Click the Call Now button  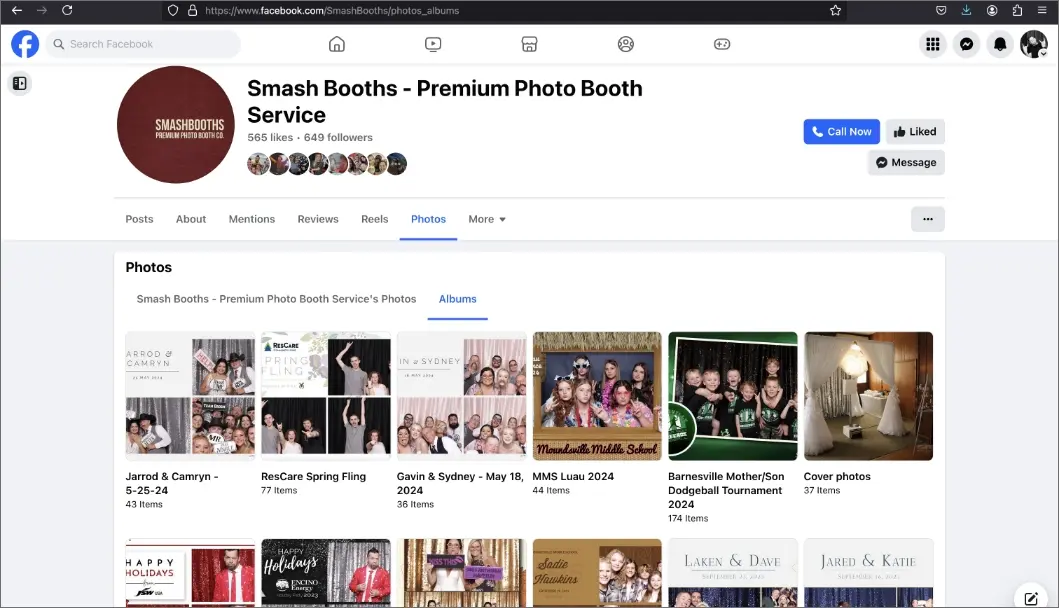pos(842,132)
